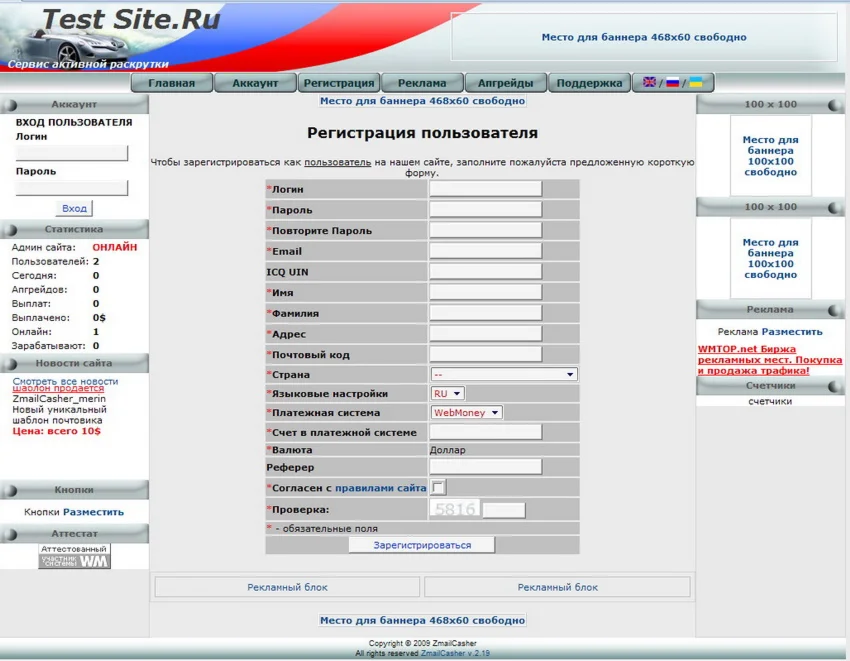
Task: Click the left Рекламный блок
Action: (x=287, y=587)
